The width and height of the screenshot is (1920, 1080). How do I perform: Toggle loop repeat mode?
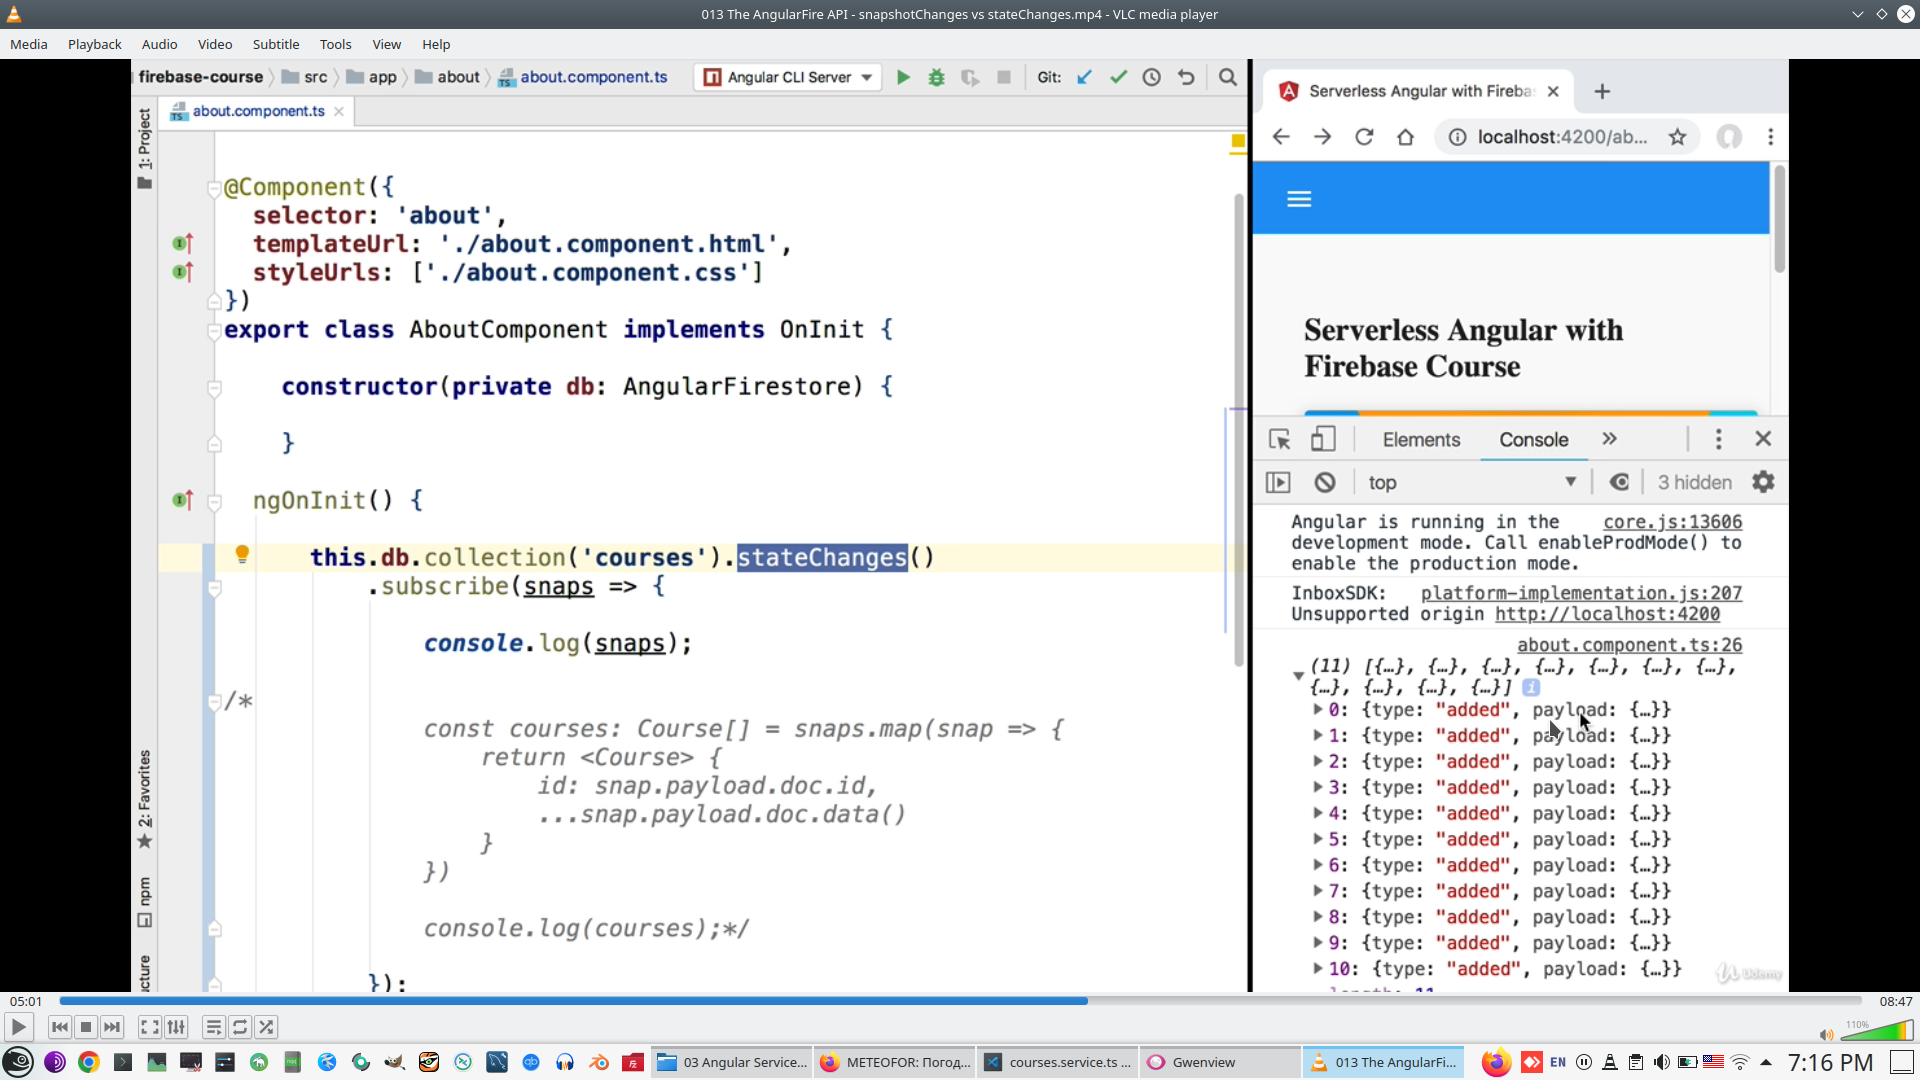[240, 1027]
